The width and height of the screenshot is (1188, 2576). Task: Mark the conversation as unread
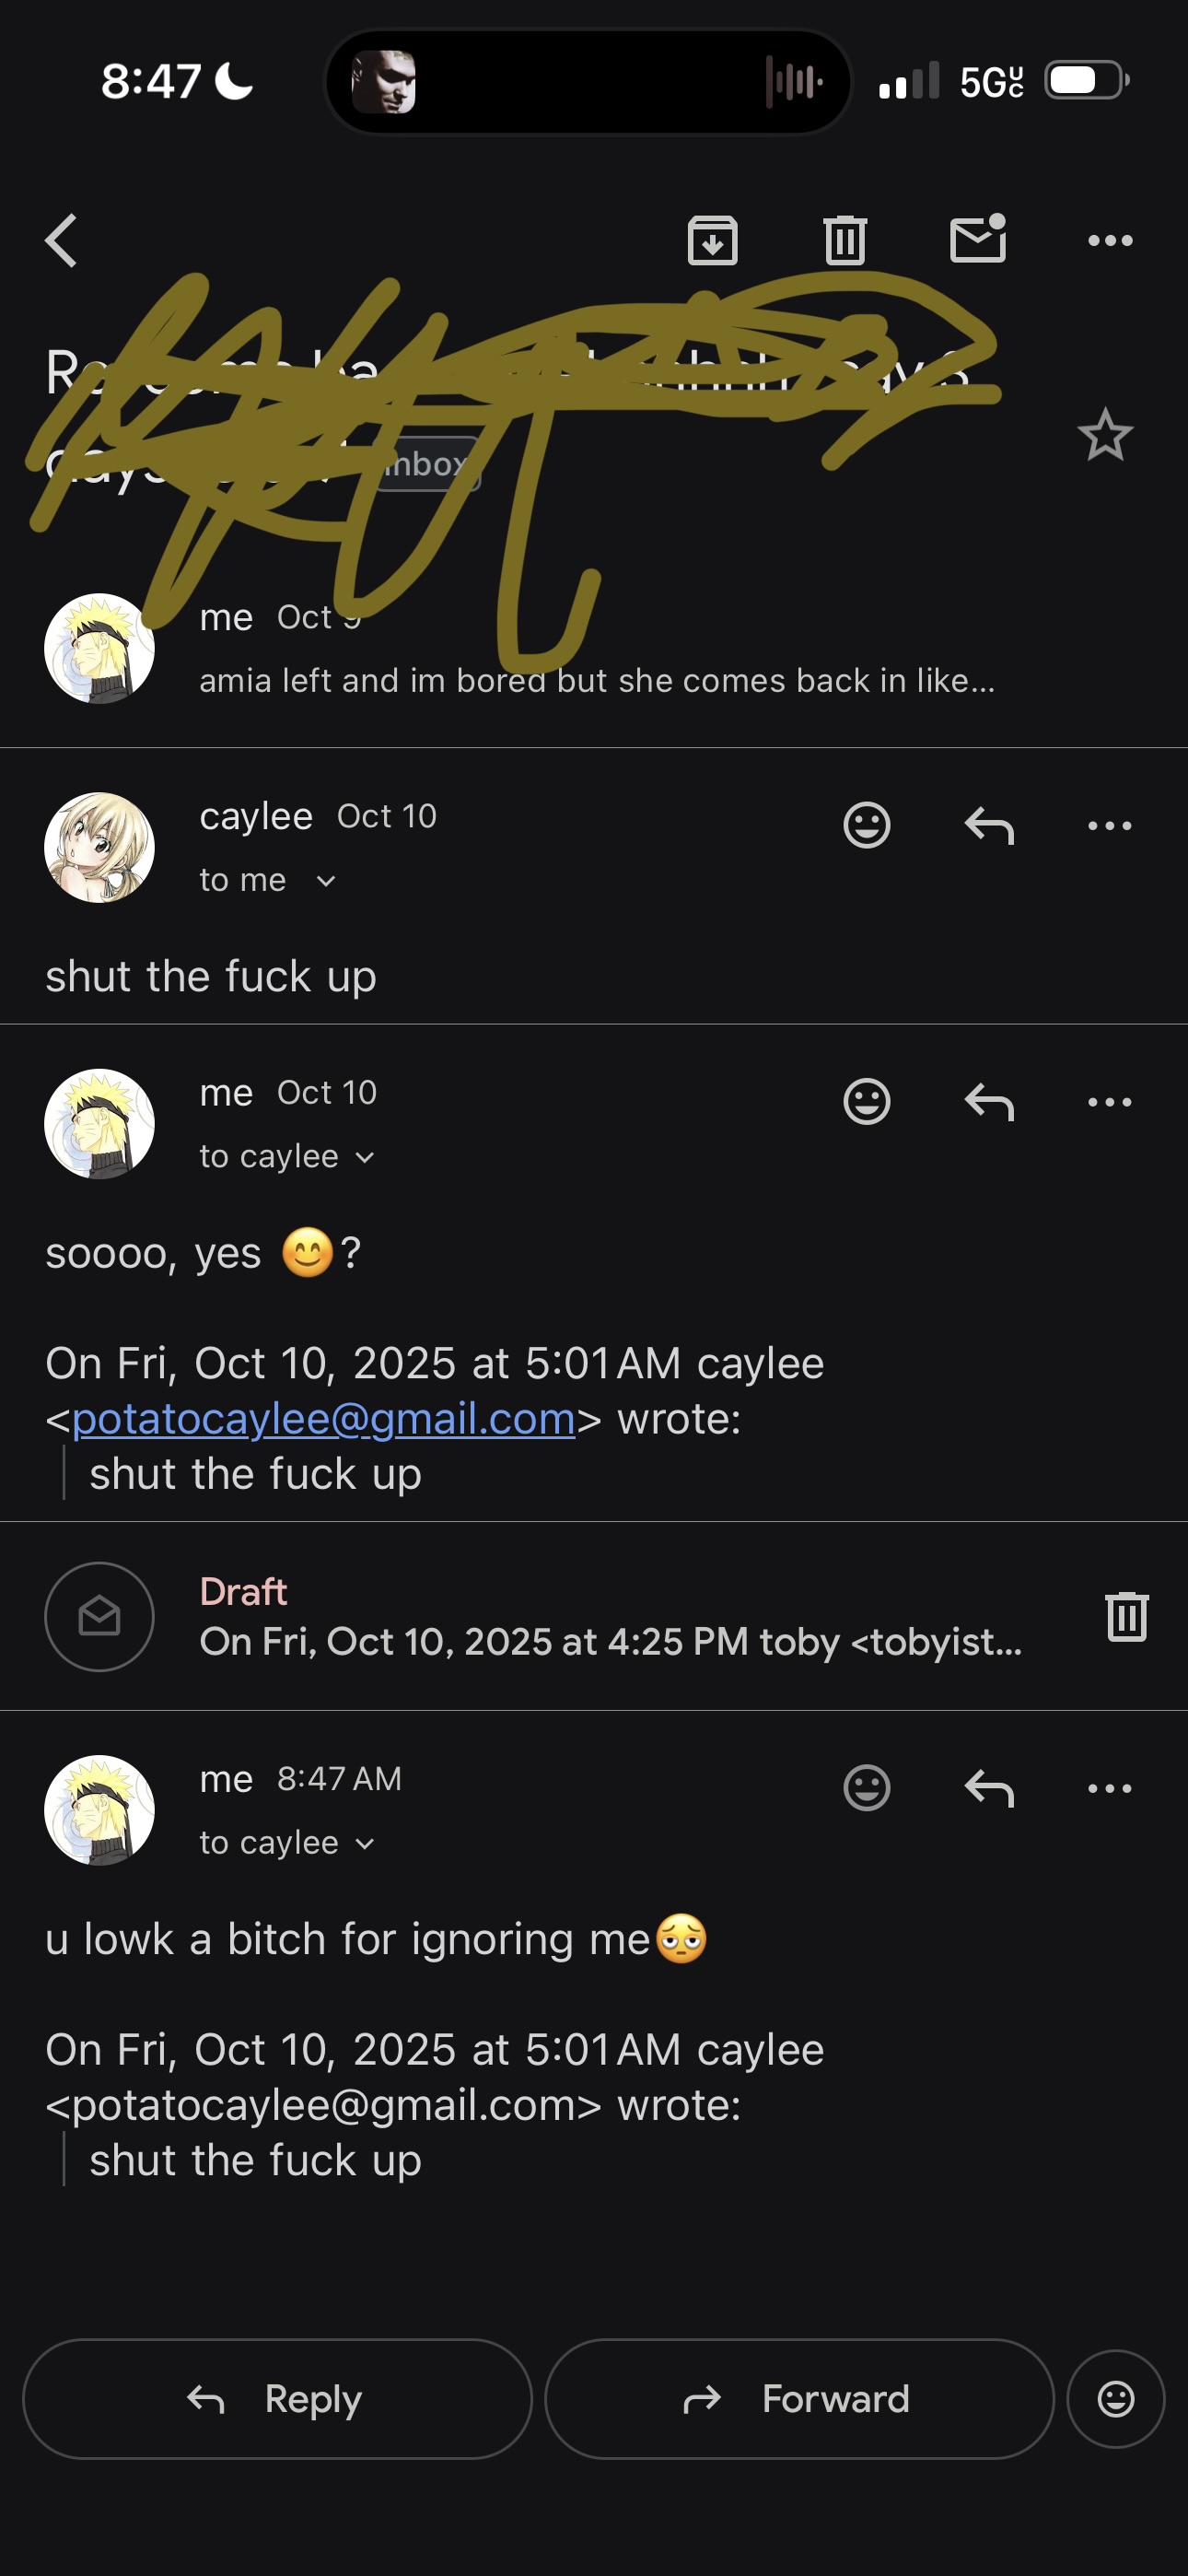(x=977, y=240)
